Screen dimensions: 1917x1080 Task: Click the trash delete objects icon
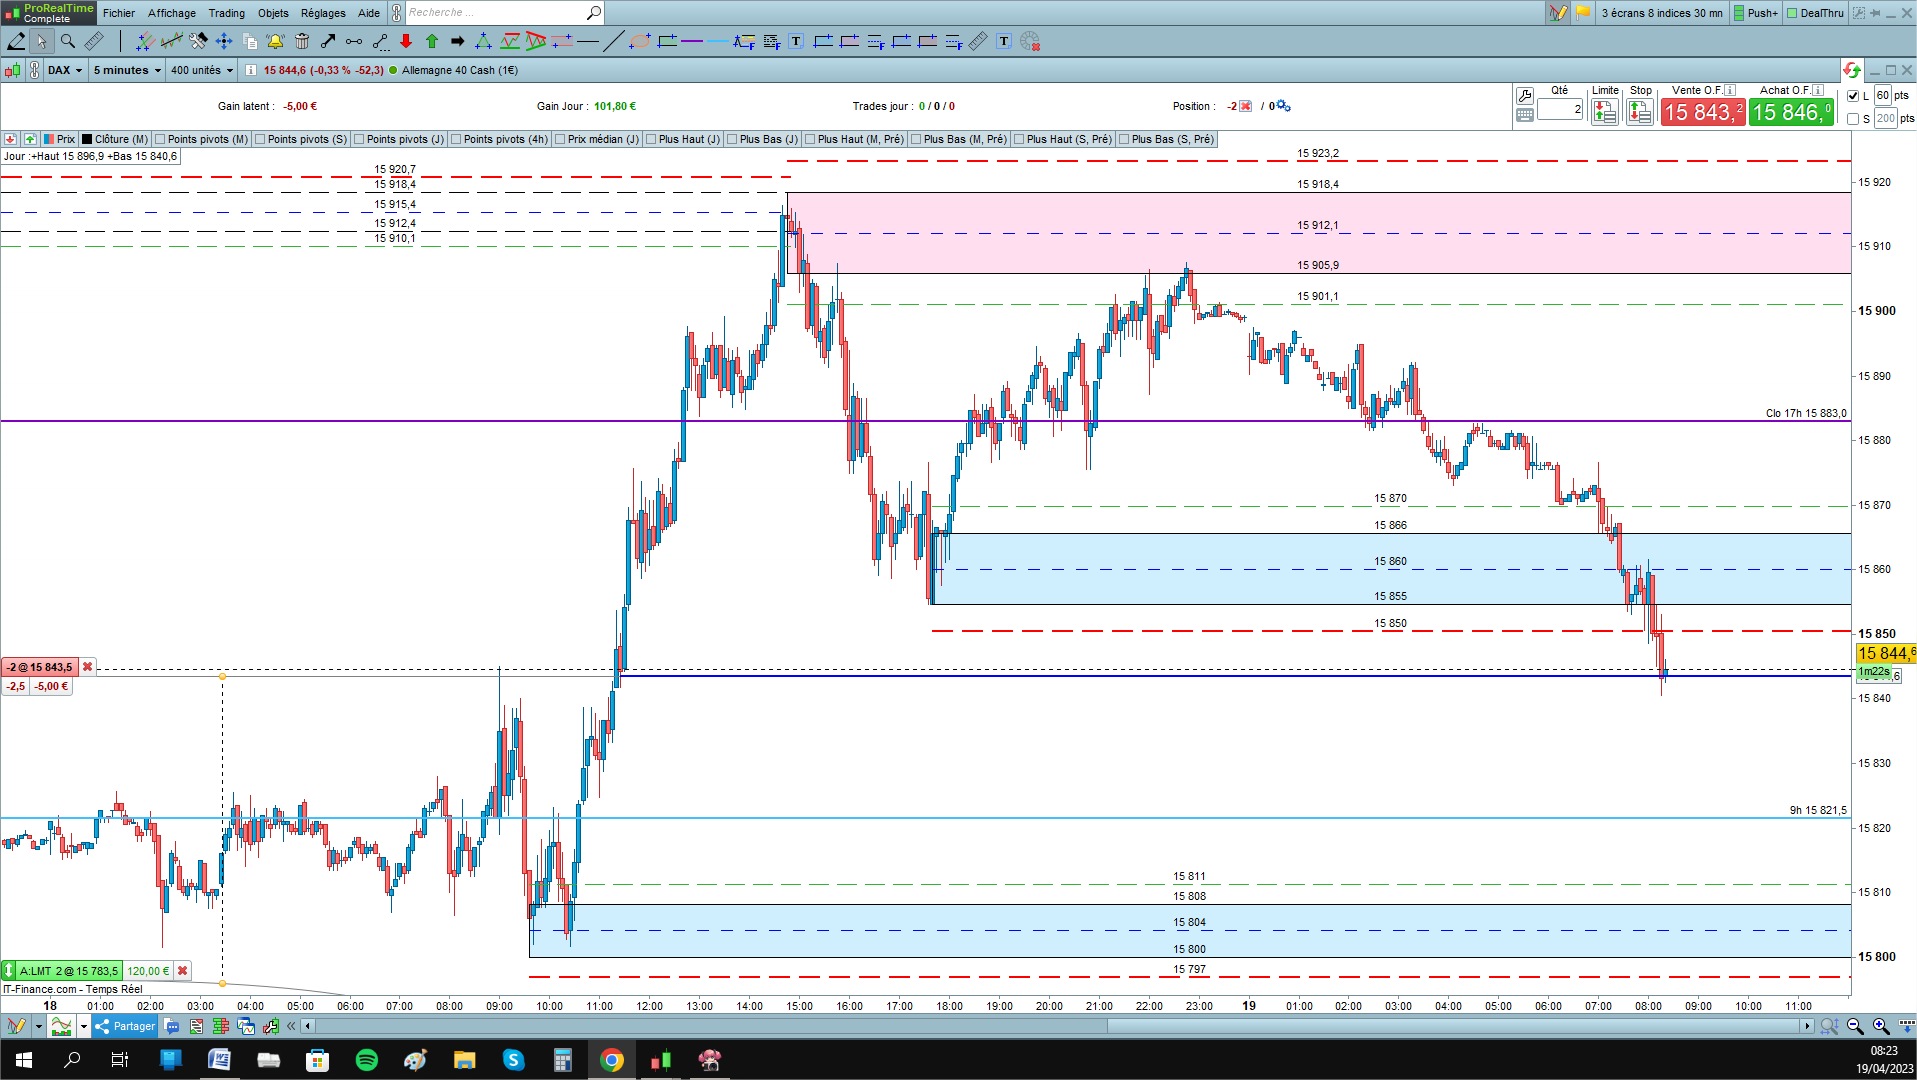click(x=302, y=41)
